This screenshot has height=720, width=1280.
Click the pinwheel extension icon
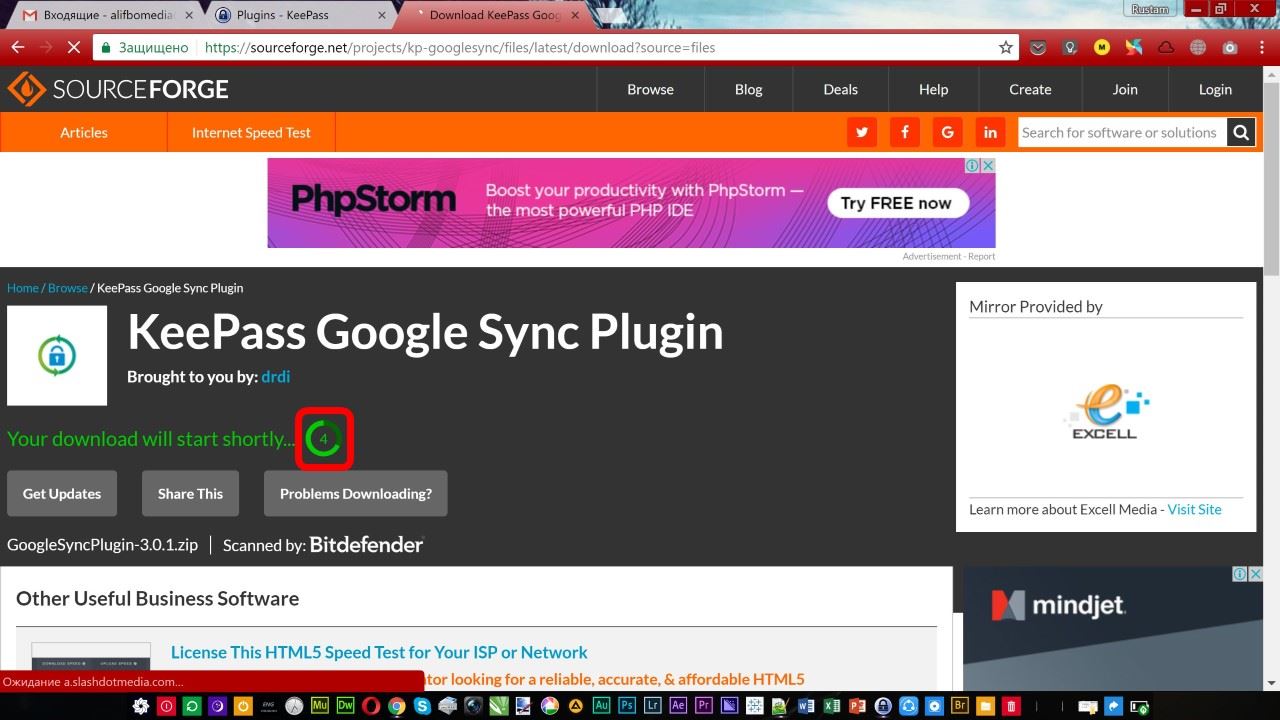[1134, 47]
